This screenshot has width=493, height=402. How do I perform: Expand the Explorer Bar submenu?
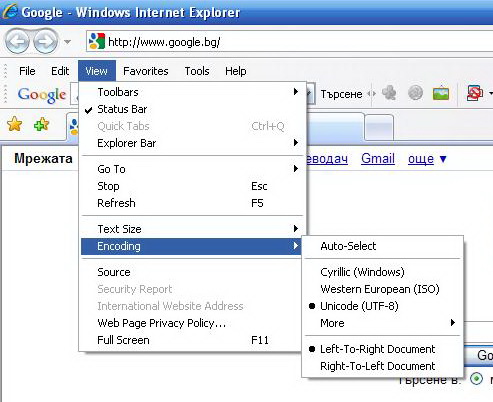(192, 143)
